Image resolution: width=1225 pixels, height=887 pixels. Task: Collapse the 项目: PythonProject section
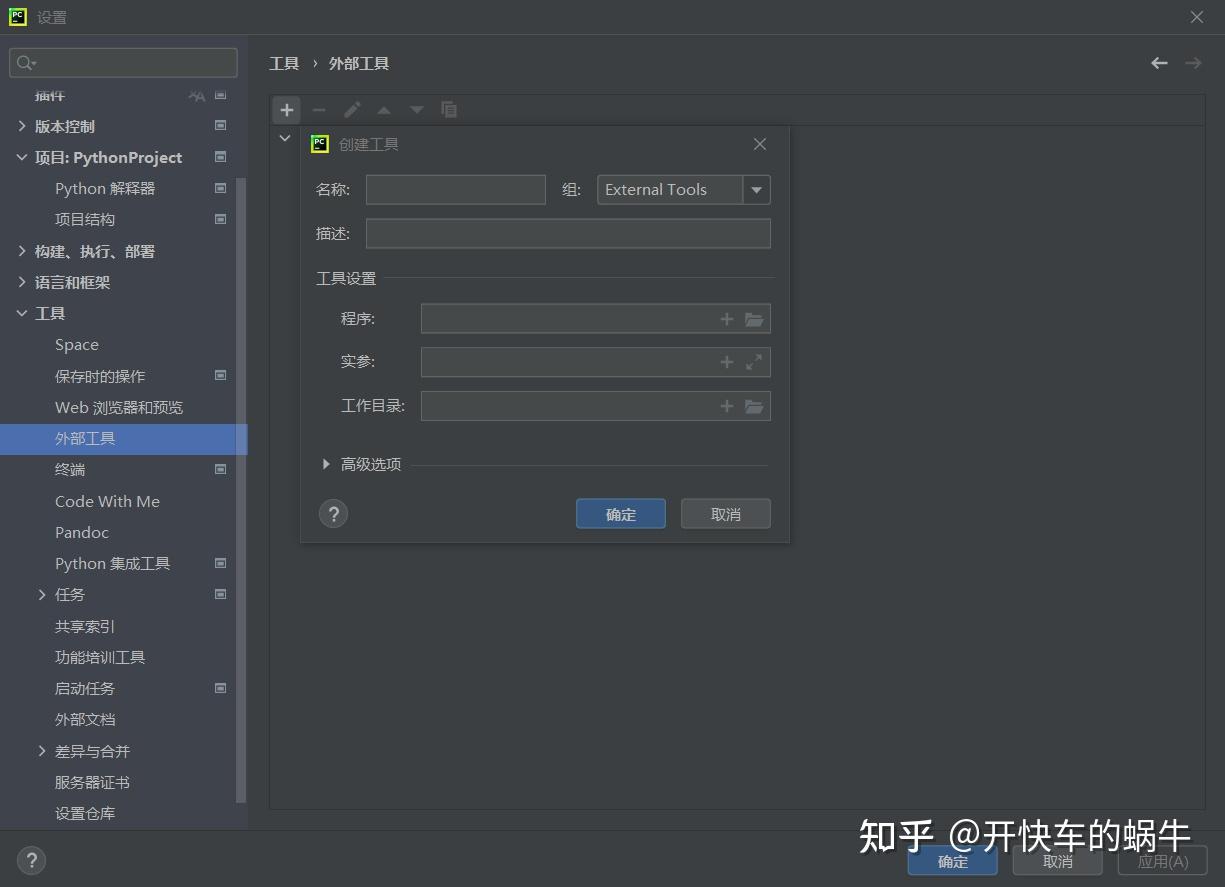22,157
